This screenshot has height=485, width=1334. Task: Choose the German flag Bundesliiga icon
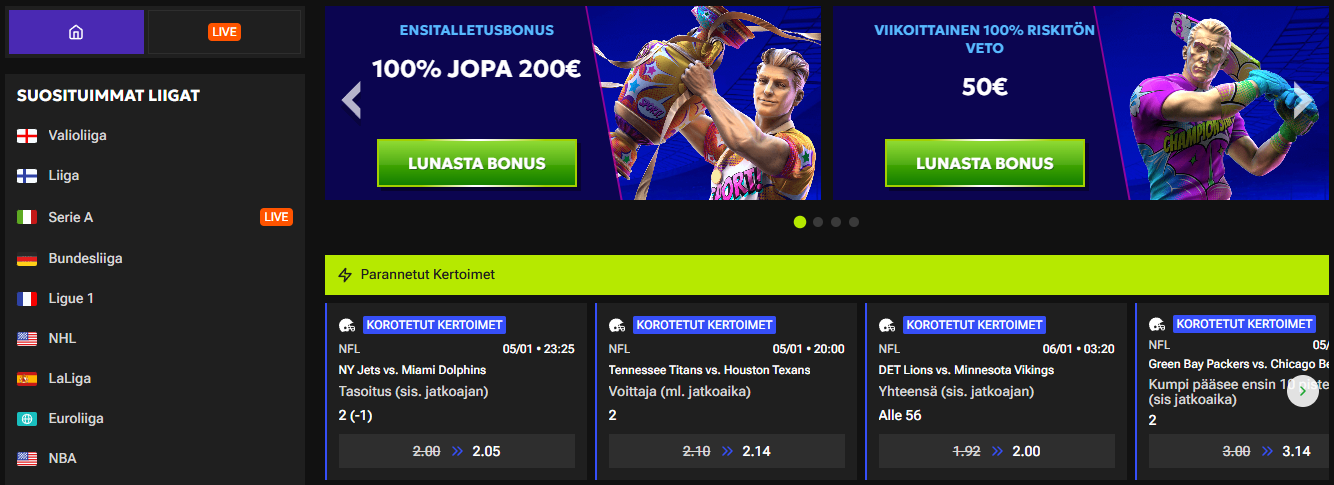click(x=27, y=259)
